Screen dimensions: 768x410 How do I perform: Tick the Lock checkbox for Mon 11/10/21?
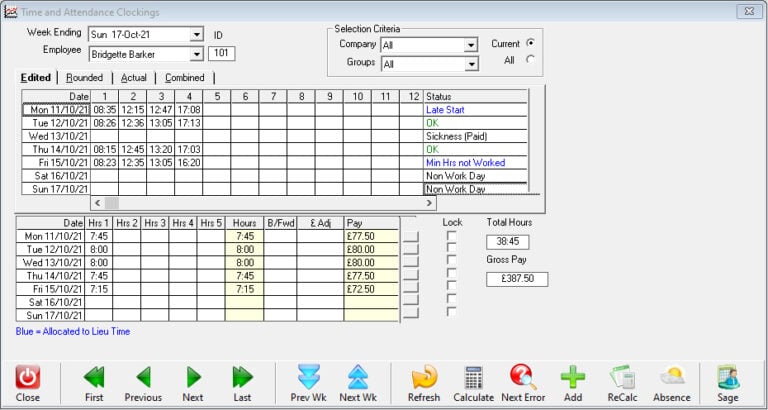click(x=451, y=236)
